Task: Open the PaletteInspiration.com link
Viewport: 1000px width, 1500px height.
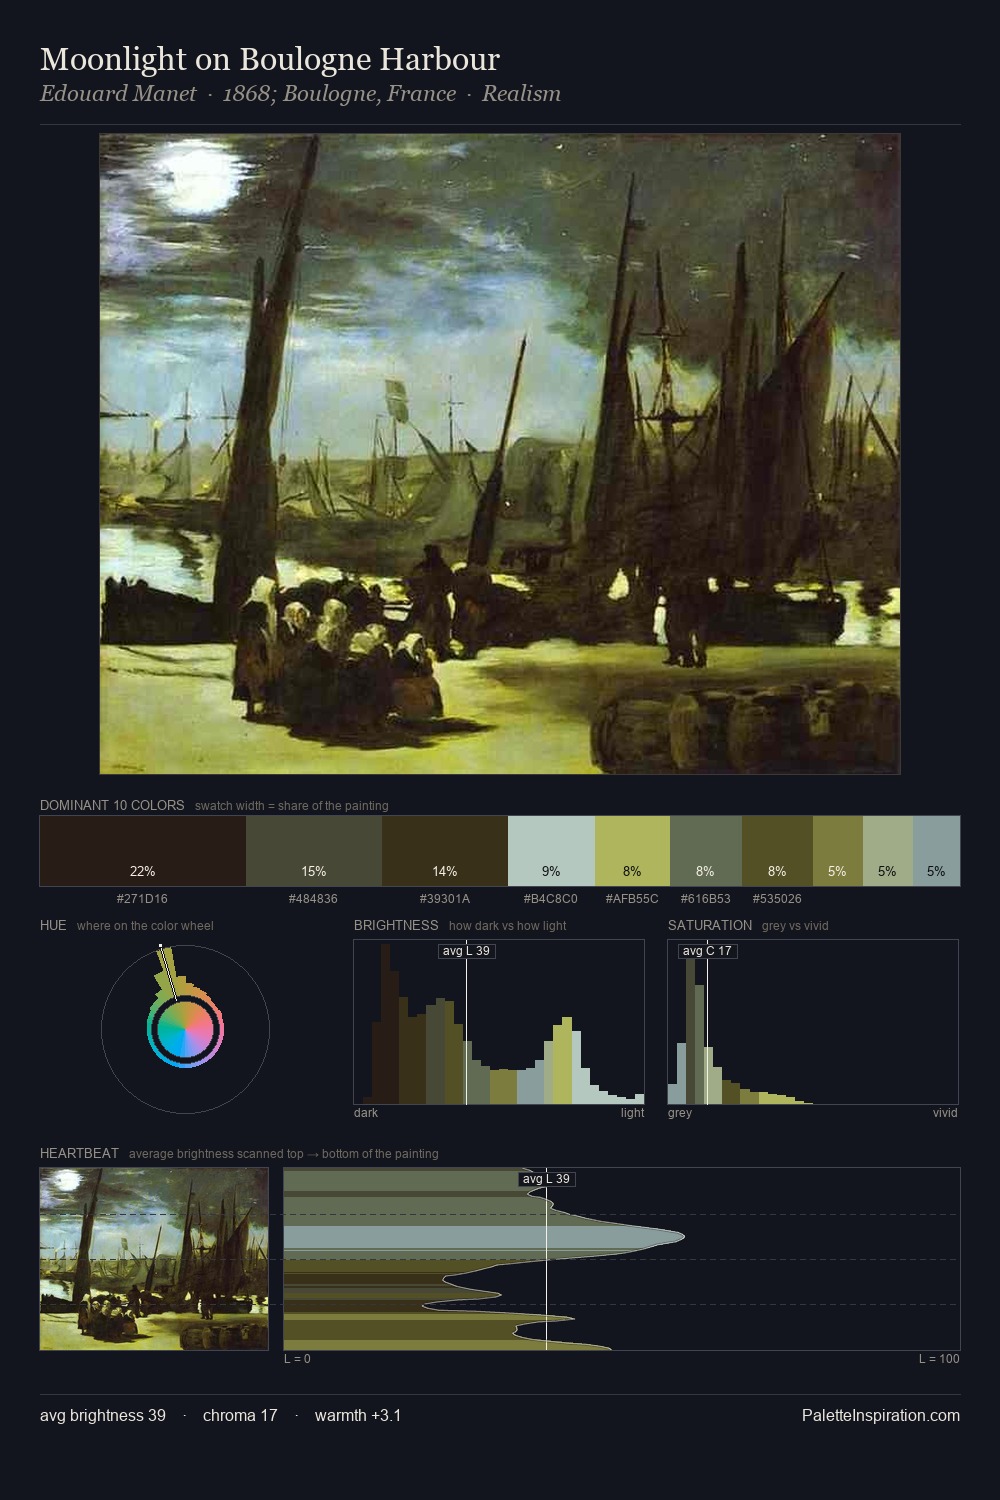Action: pyautogui.click(x=881, y=1415)
